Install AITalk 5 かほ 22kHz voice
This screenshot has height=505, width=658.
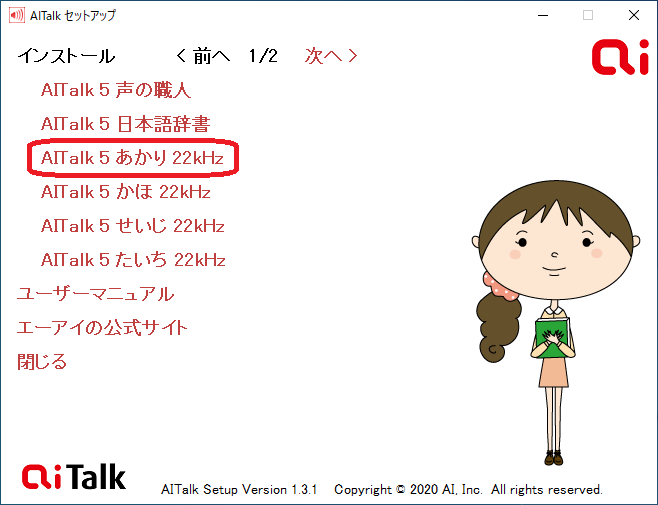point(125,192)
